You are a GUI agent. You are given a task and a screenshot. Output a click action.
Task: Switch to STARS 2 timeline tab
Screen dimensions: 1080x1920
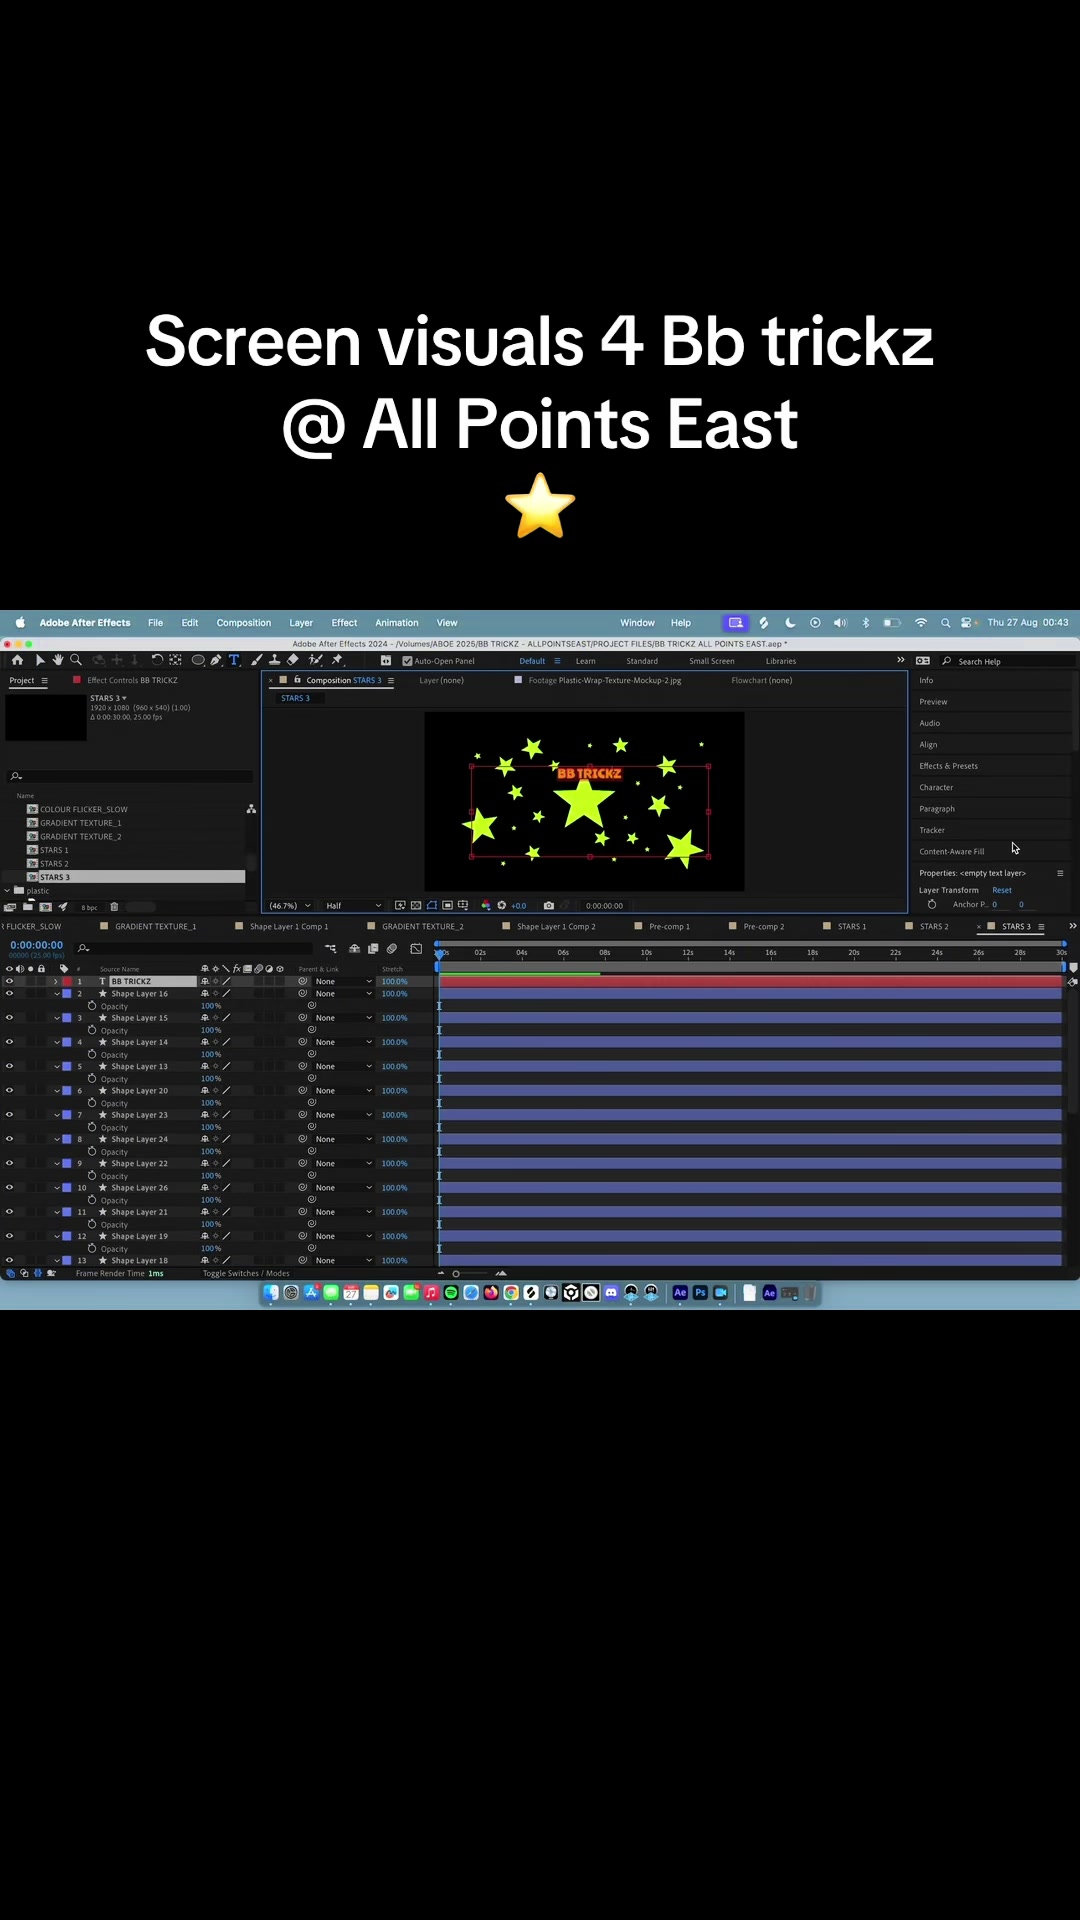coord(934,927)
